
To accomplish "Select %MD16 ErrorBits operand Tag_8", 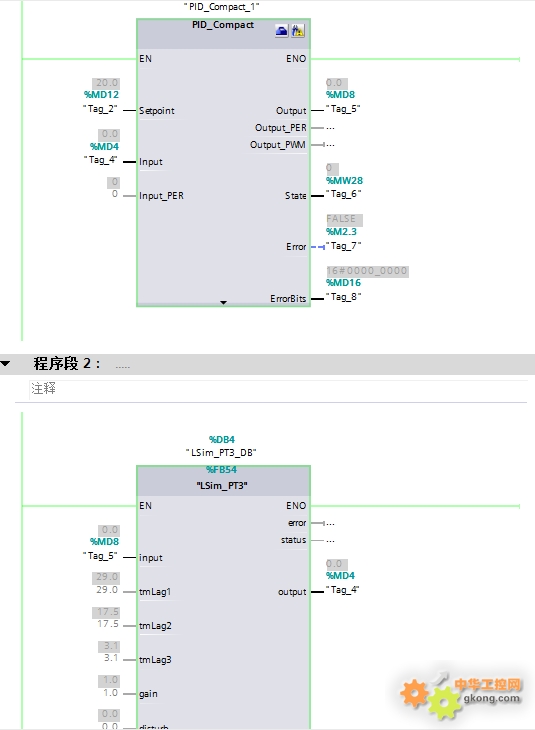I will pos(343,297).
